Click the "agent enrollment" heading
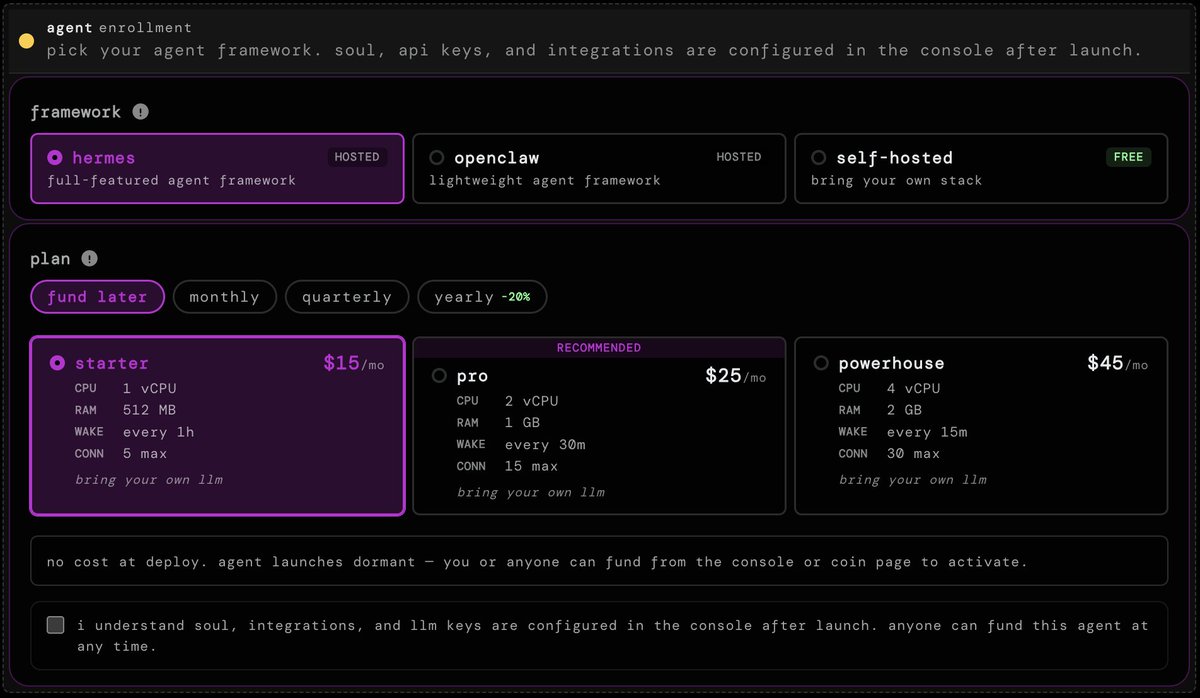Screen dimensions: 1200x698 click(x=119, y=28)
